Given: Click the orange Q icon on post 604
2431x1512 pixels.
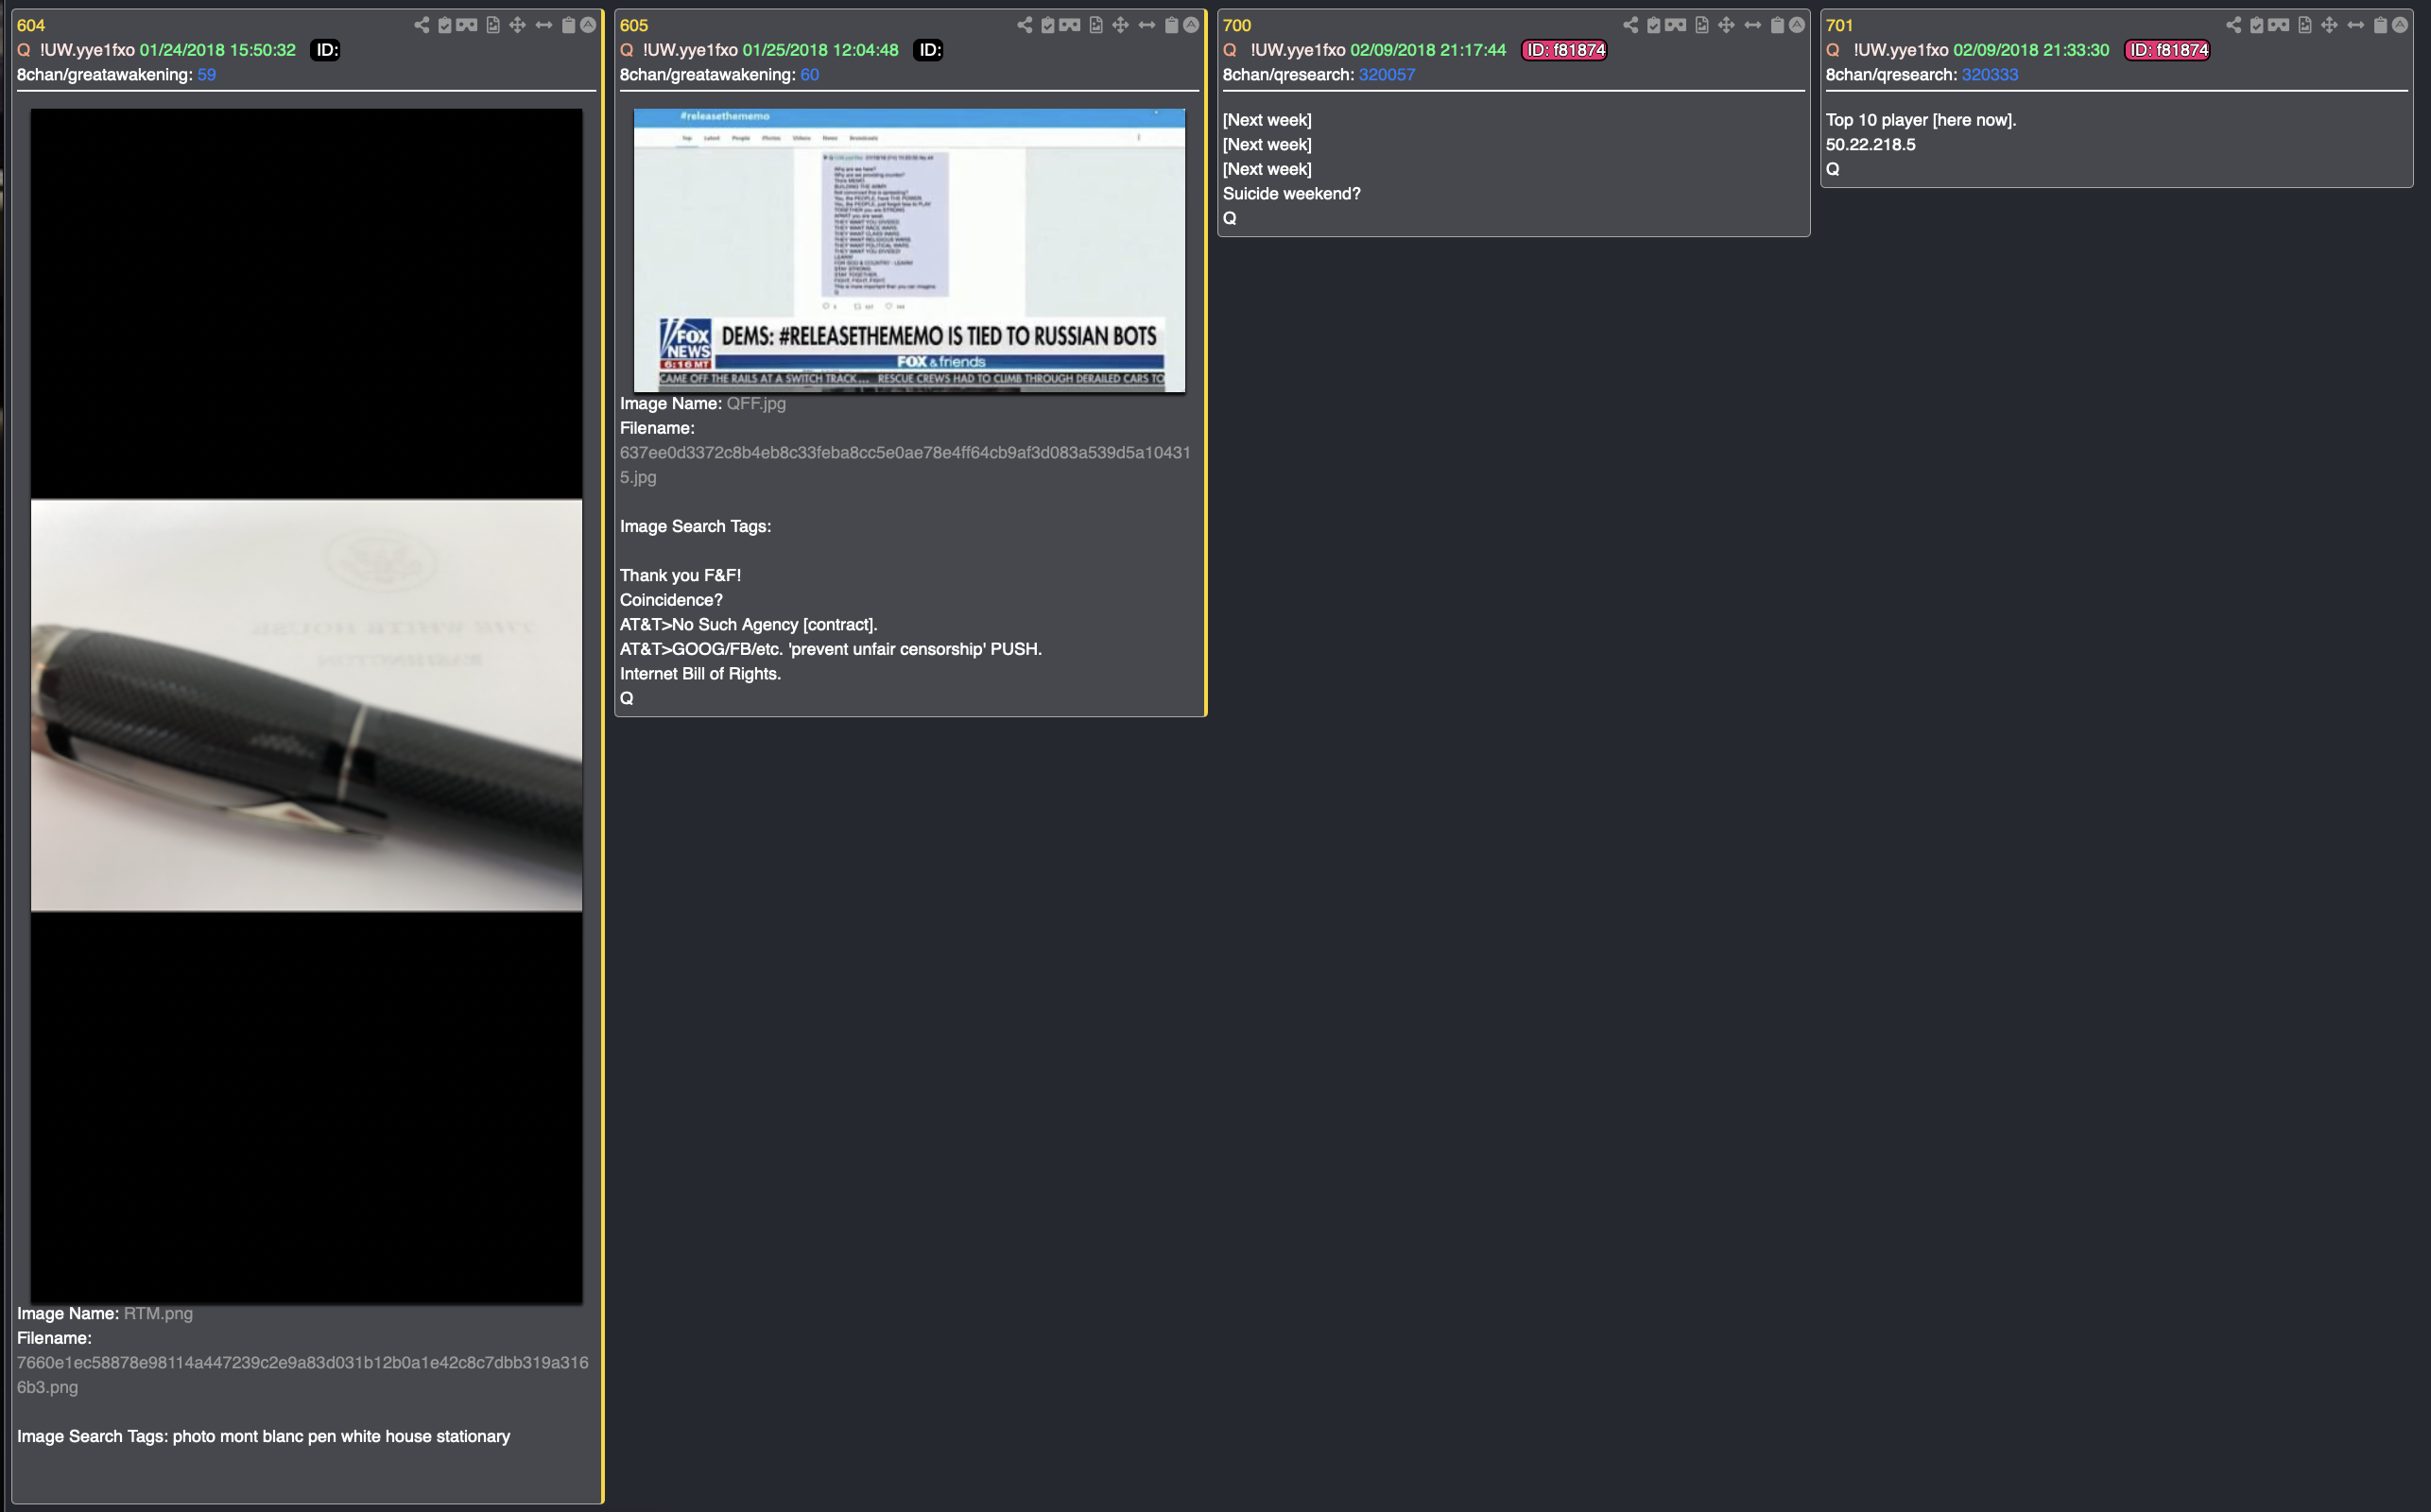Looking at the screenshot, I should pyautogui.click(x=24, y=50).
